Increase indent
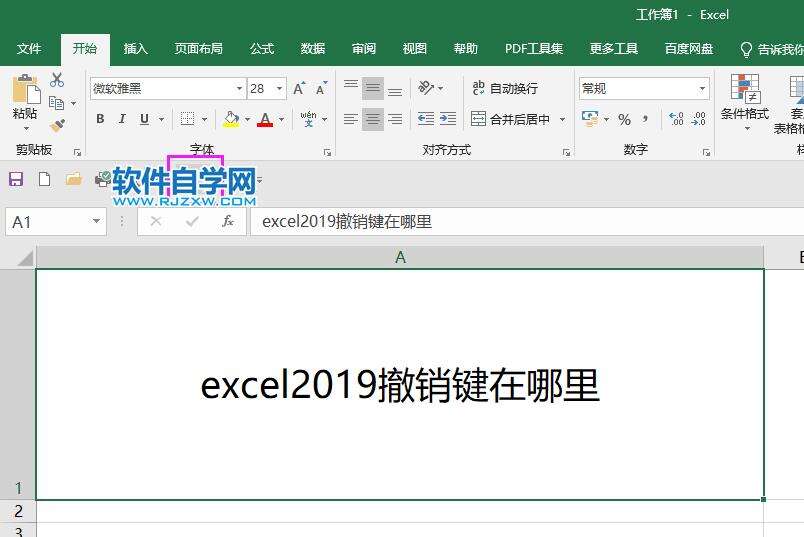This screenshot has height=537, width=804. [448, 119]
